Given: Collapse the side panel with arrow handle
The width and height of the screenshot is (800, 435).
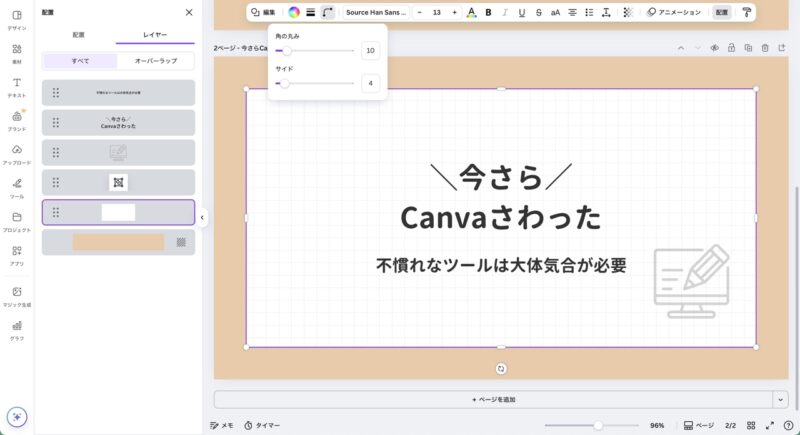Looking at the screenshot, I should tap(202, 218).
